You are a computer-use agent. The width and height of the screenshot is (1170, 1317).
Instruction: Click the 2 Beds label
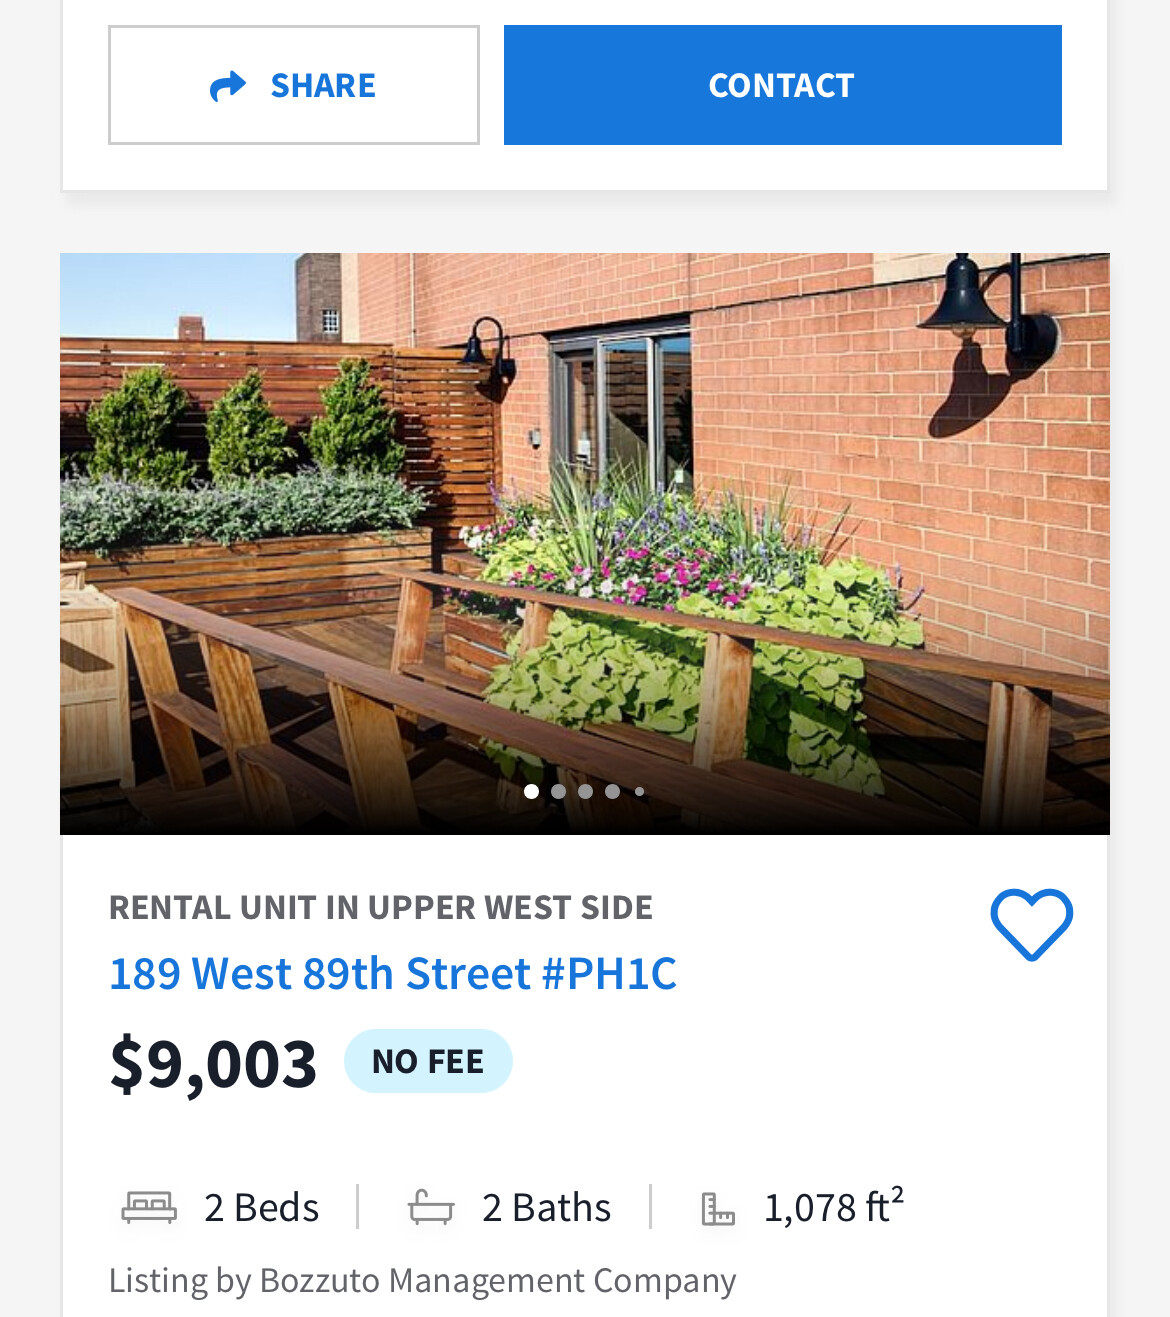click(261, 1208)
